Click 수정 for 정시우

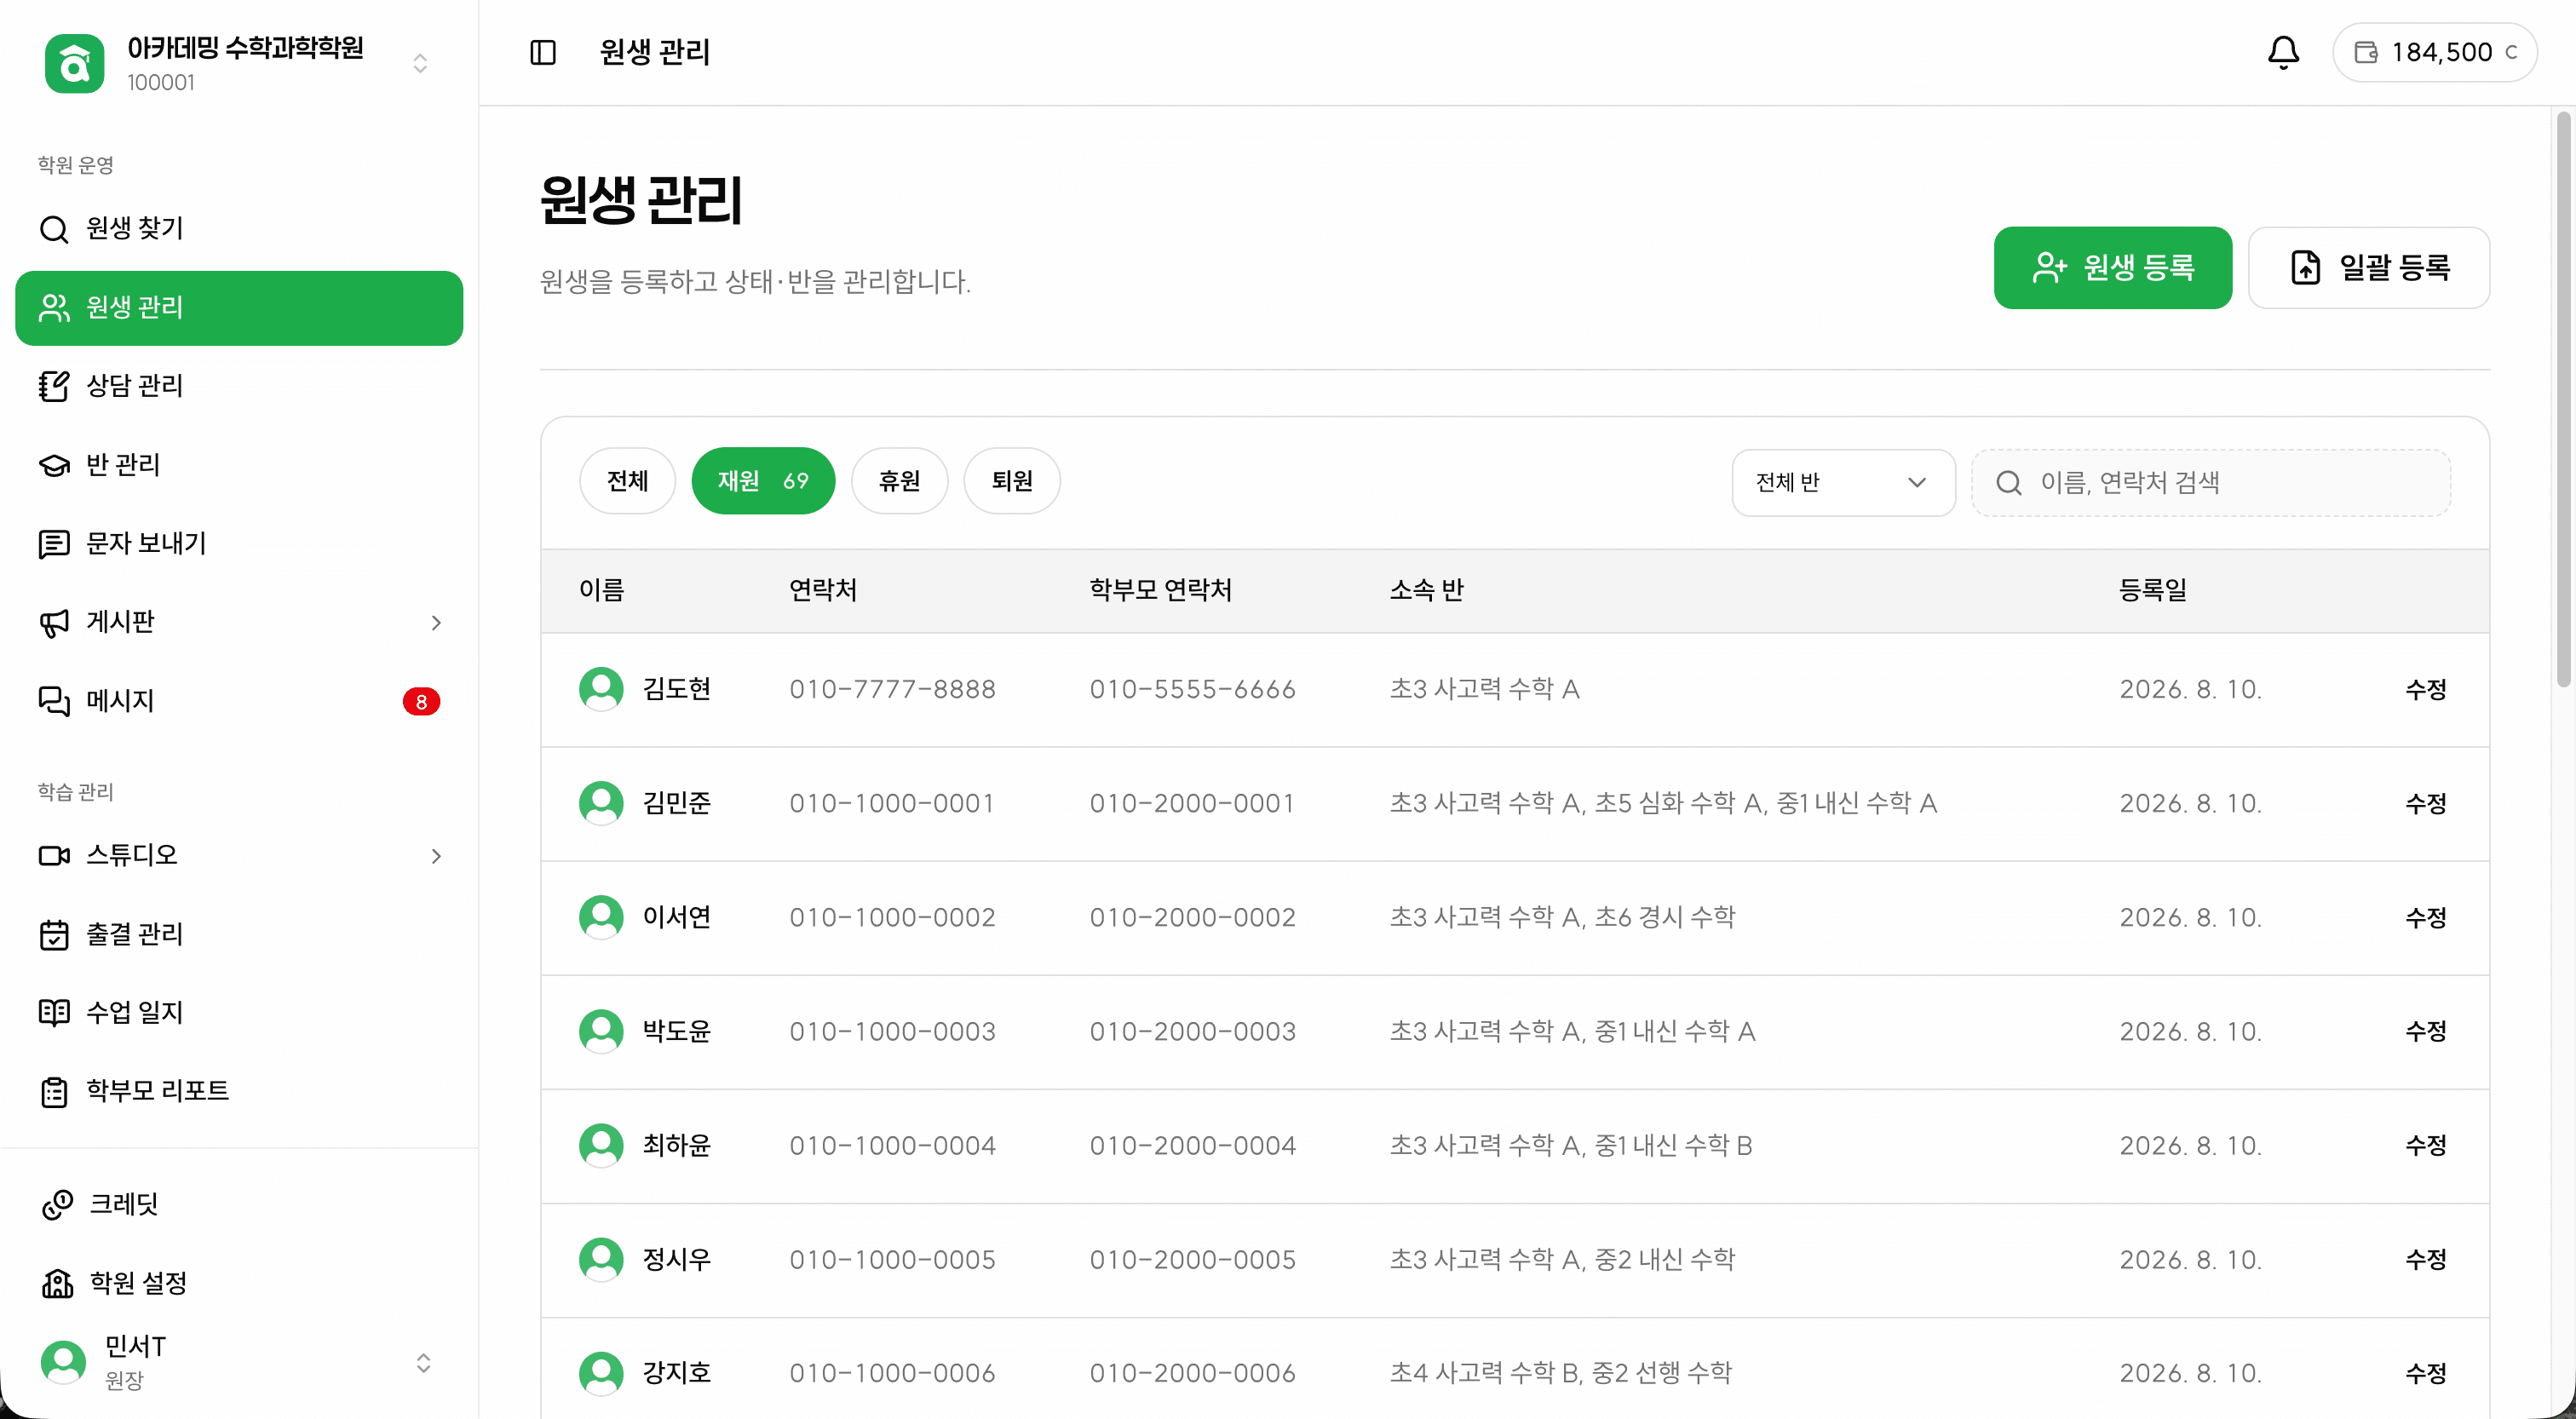(x=2426, y=1260)
